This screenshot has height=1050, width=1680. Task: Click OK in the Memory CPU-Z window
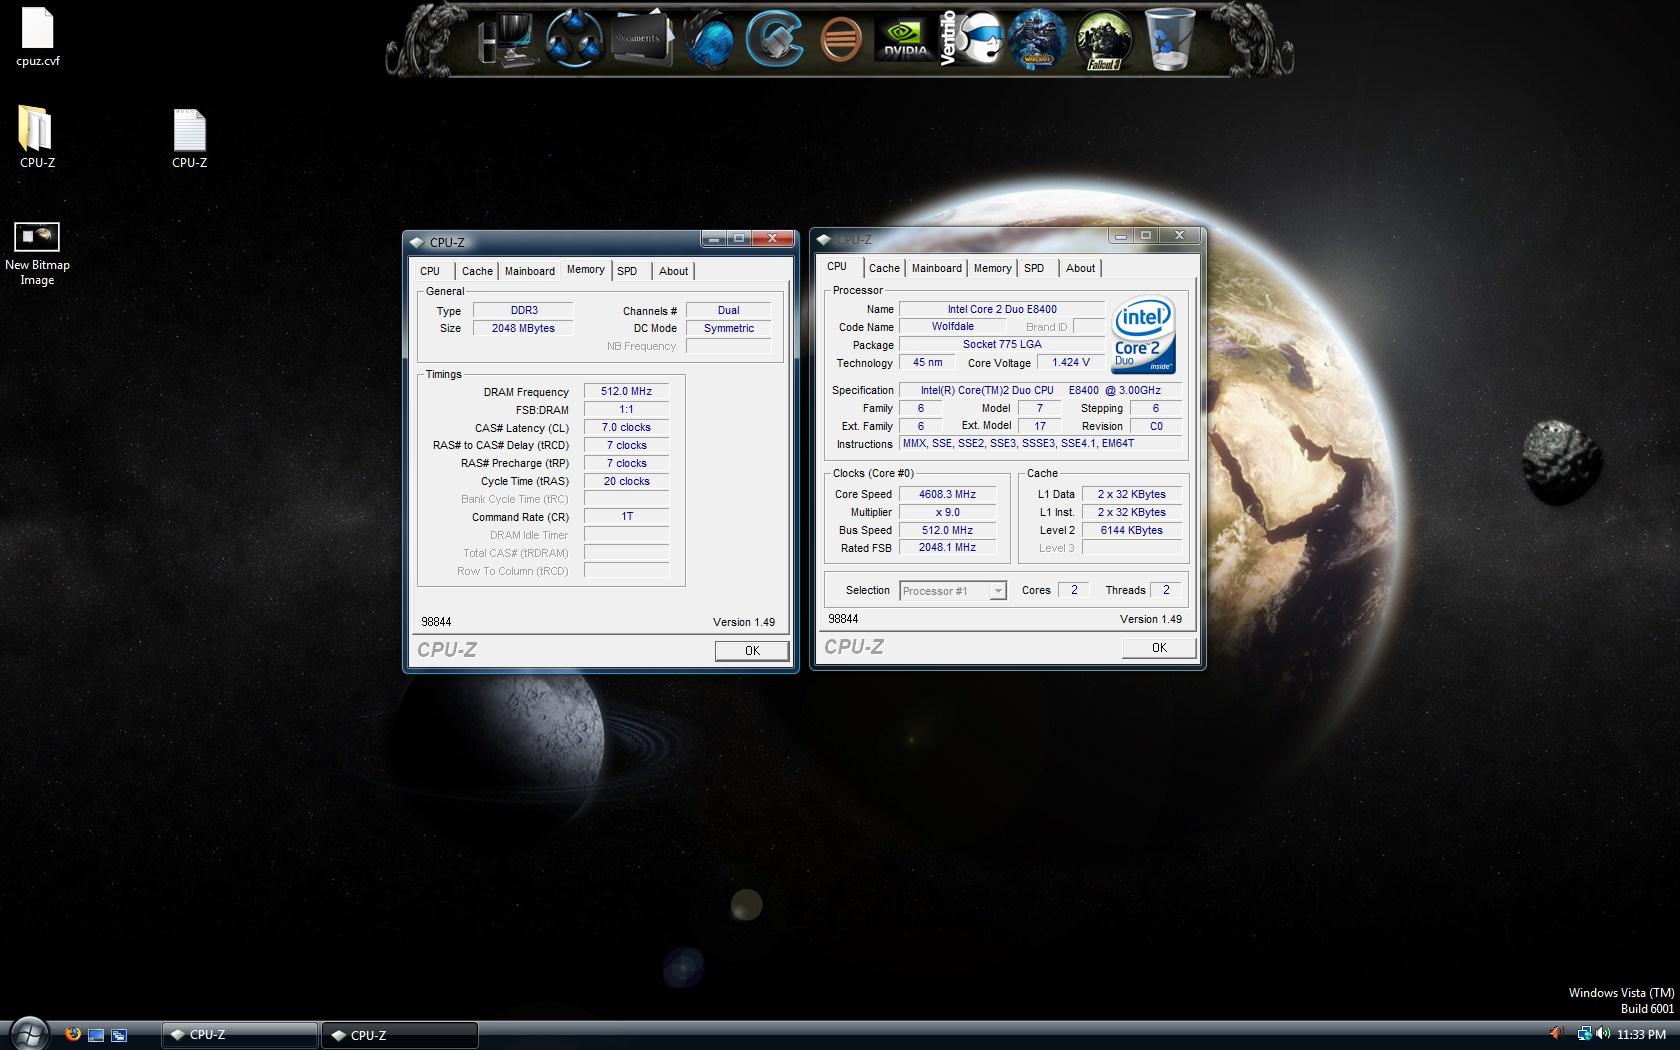click(752, 651)
